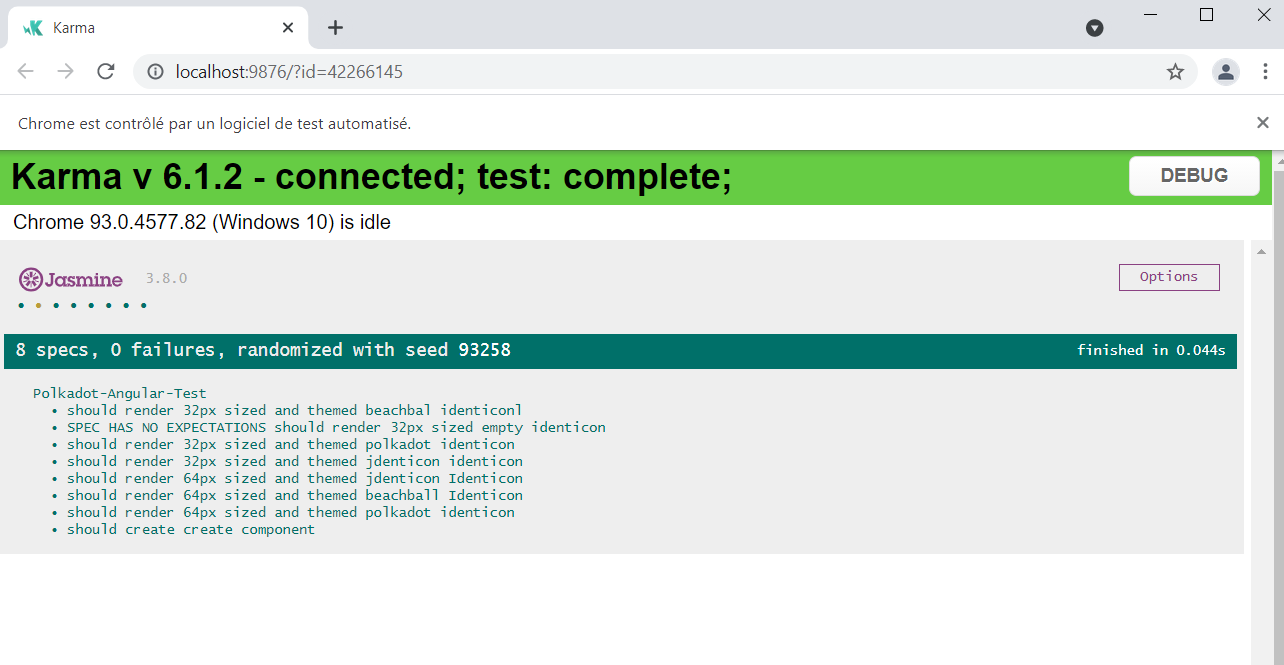Open the Polkadot-Angular-Test suite link

pyautogui.click(x=120, y=393)
